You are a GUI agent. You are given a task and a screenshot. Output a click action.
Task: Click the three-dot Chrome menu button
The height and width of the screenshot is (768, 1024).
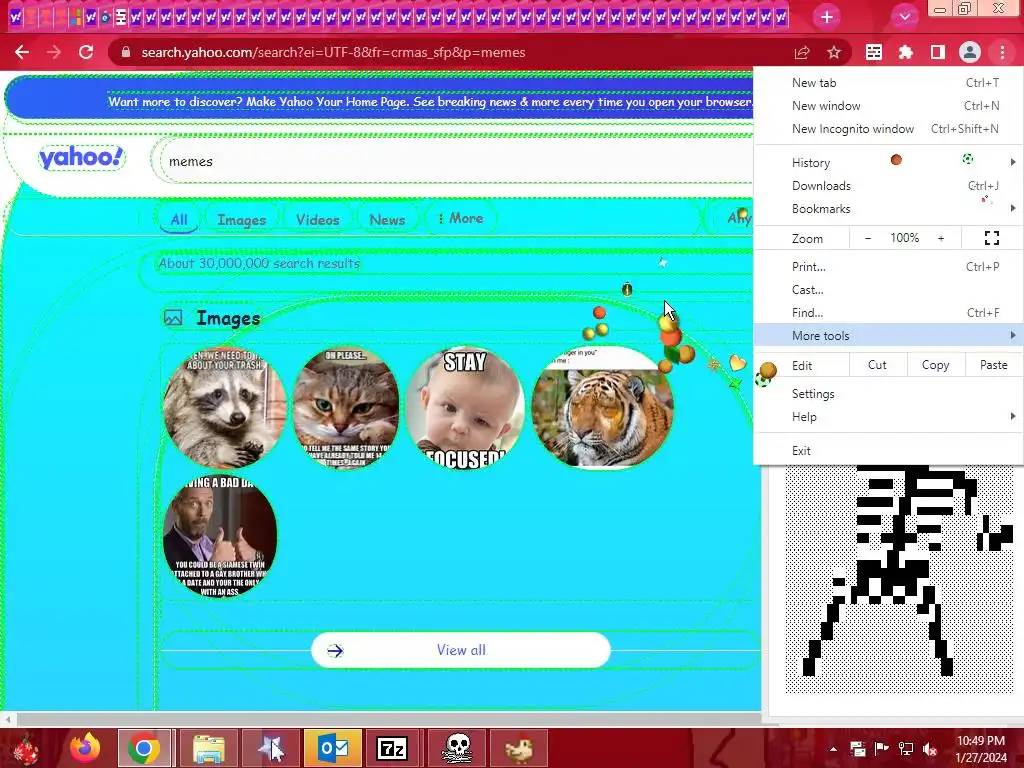1002,52
